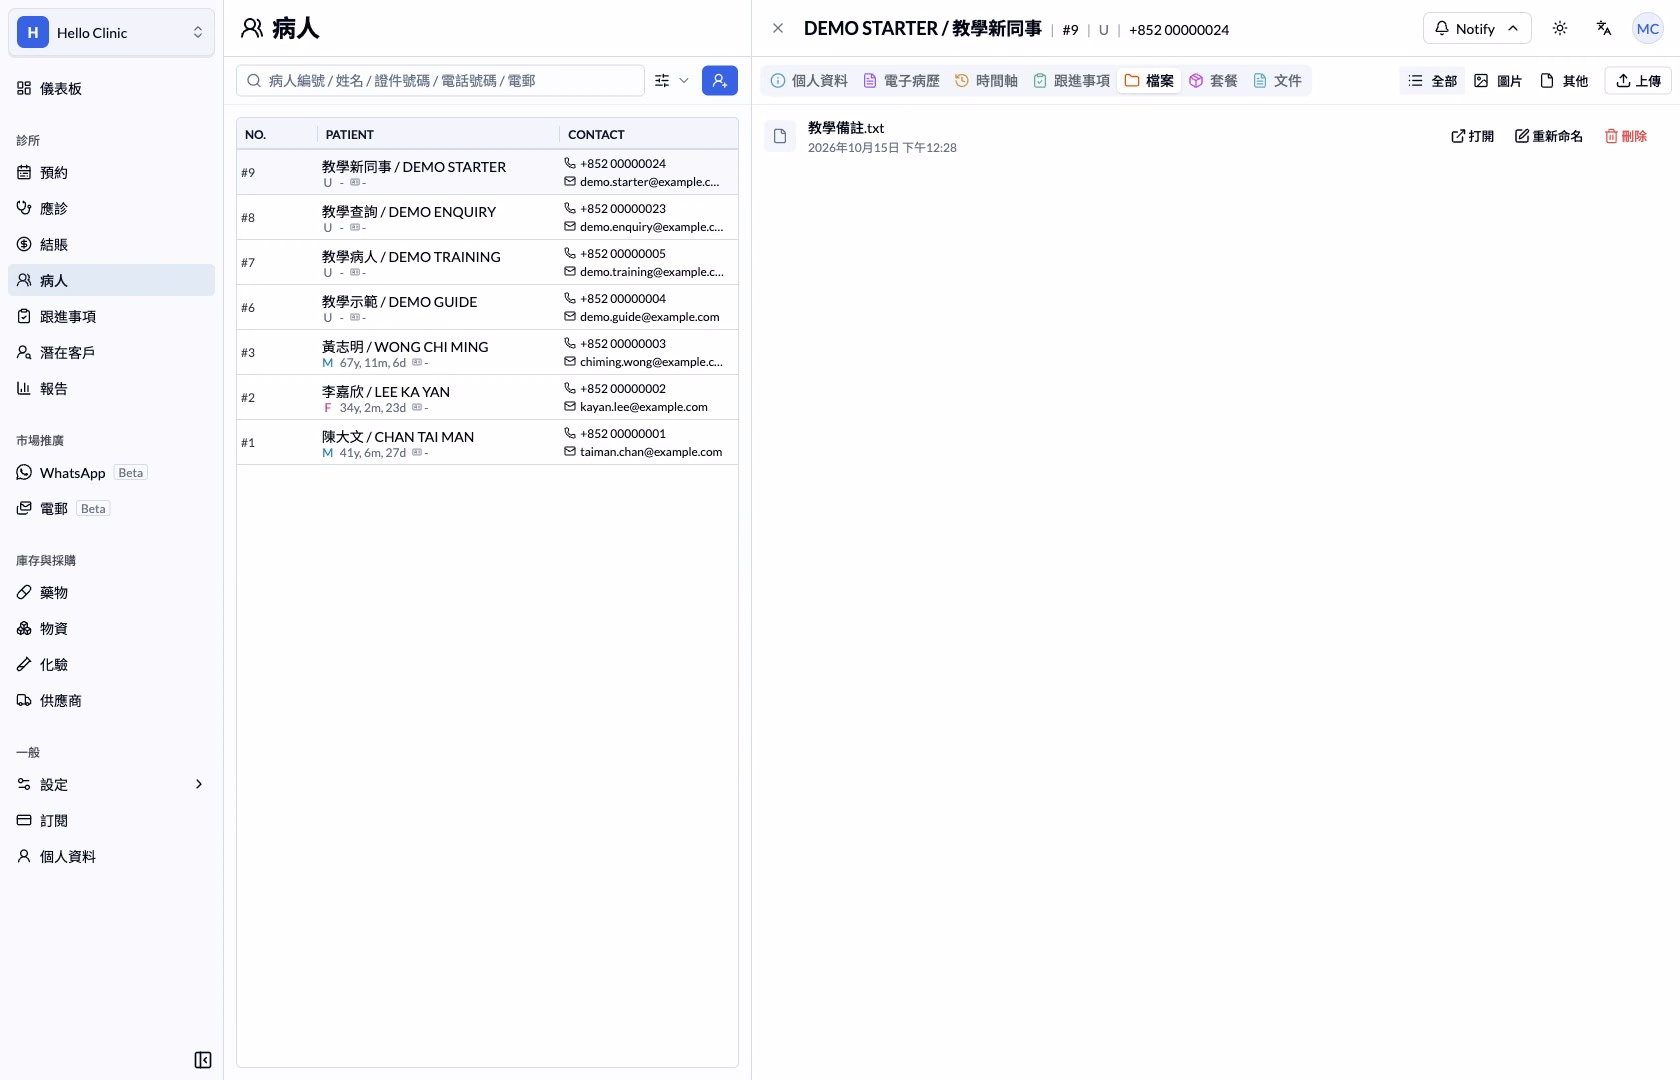The height and width of the screenshot is (1080, 1680).
Task: Select patient row 陳大文 / CHAN TAI MAN
Action: pyautogui.click(x=487, y=443)
